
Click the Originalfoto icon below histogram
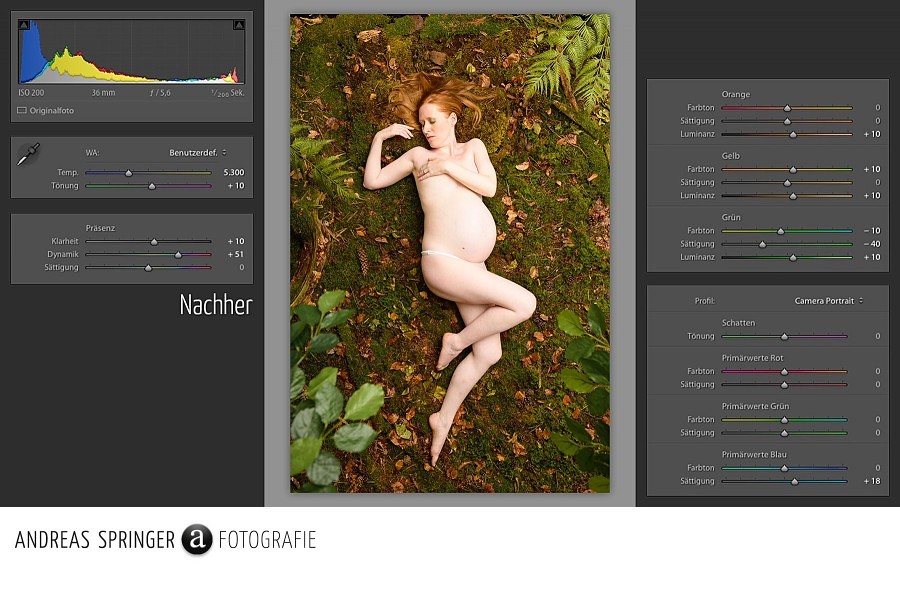(22, 110)
